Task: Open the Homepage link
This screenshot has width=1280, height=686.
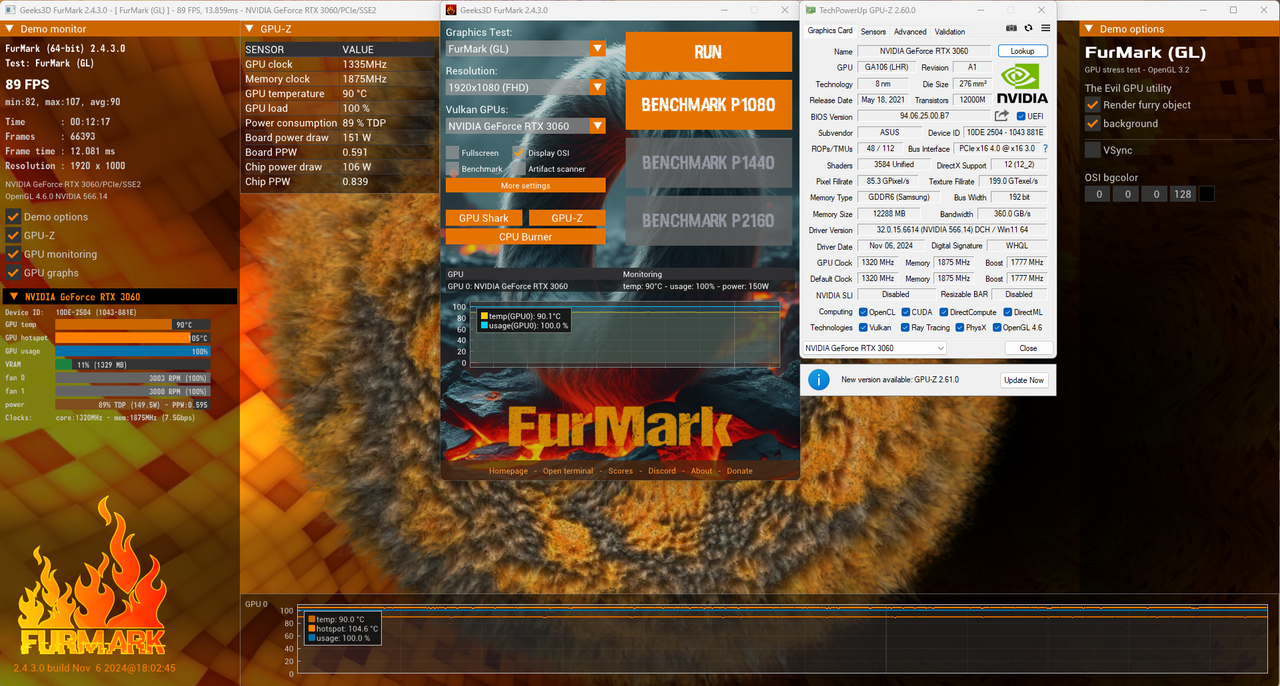Action: tap(508, 471)
